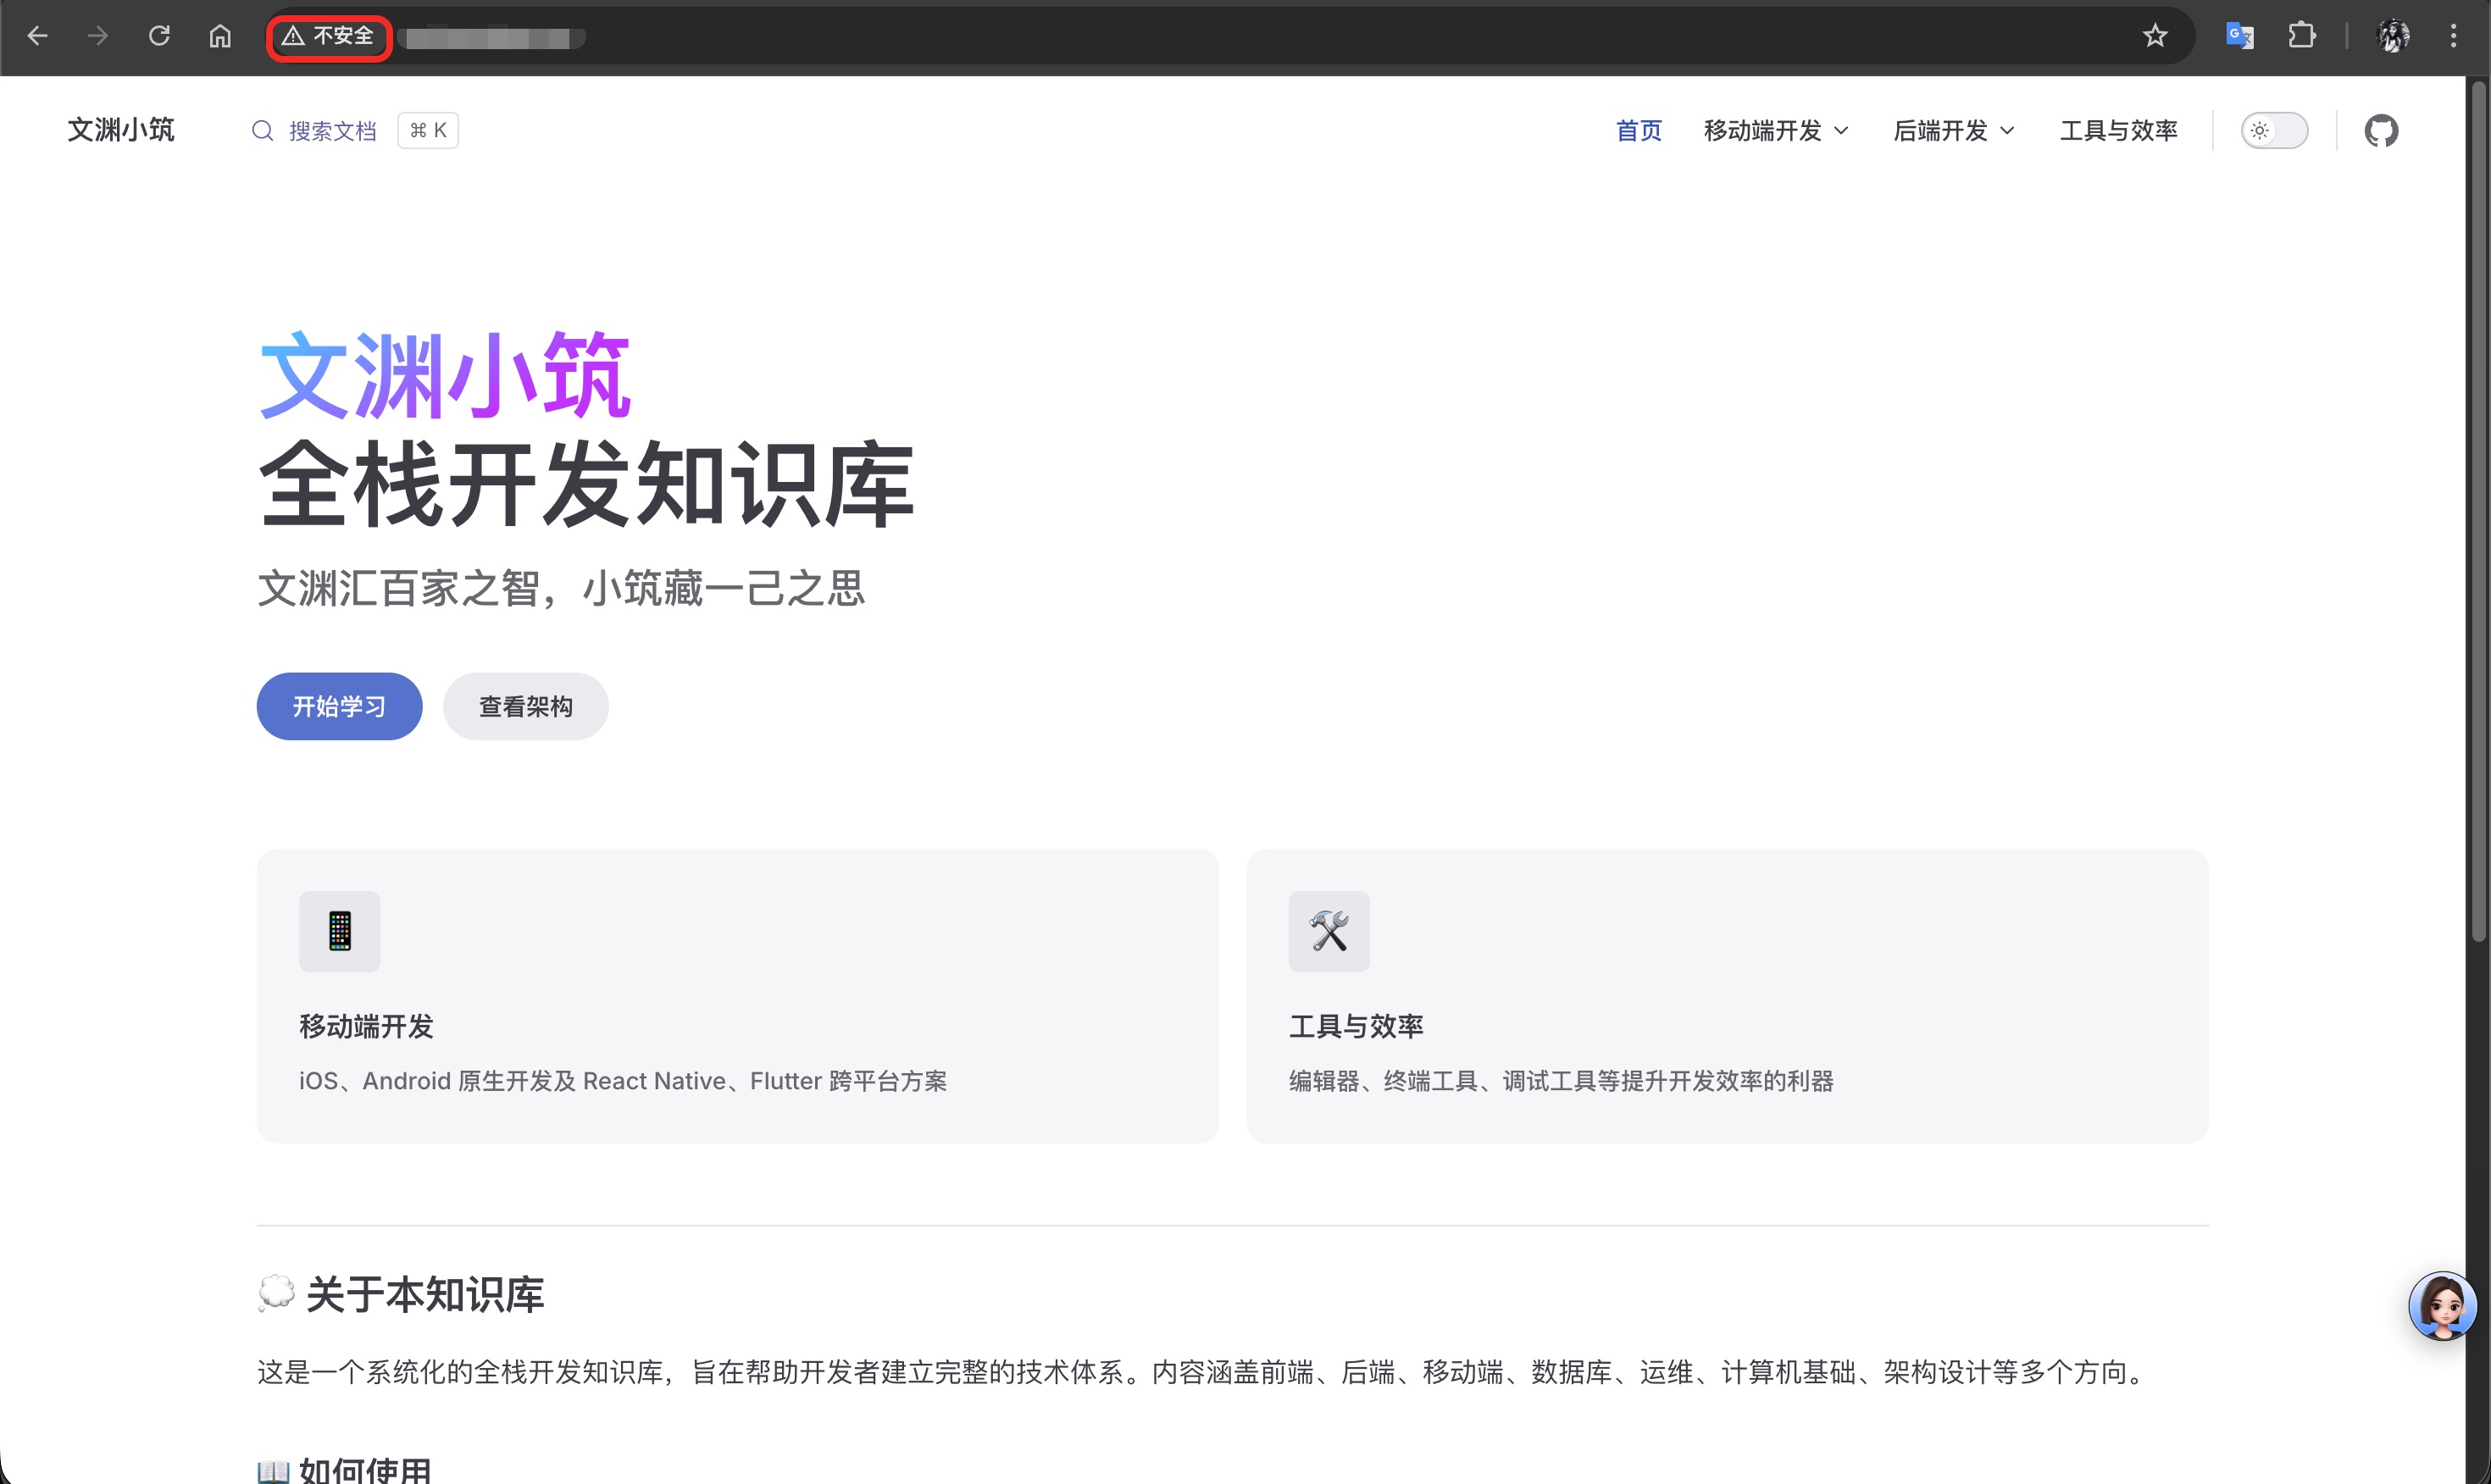Open the browser extensions puzzle icon
This screenshot has width=2491, height=1484.
[2302, 36]
